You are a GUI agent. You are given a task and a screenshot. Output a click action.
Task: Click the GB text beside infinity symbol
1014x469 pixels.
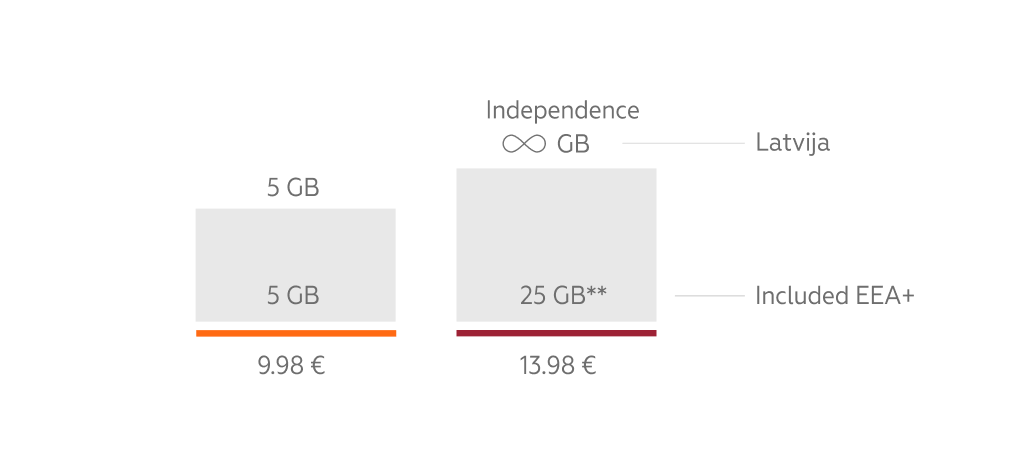(573, 144)
